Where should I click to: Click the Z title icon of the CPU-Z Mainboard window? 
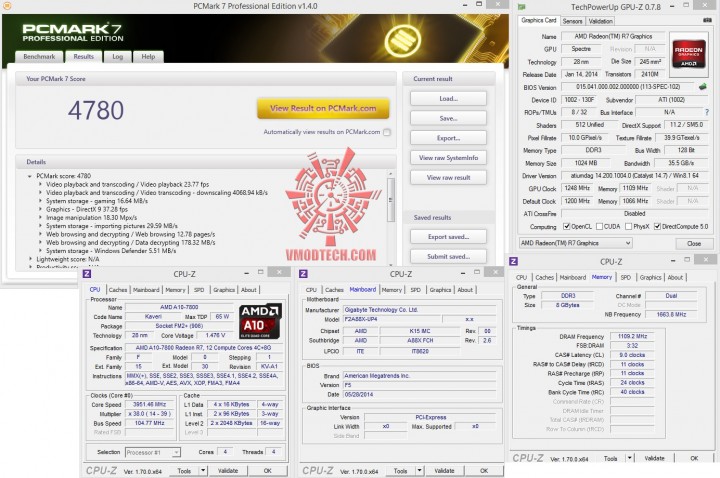coord(303,274)
